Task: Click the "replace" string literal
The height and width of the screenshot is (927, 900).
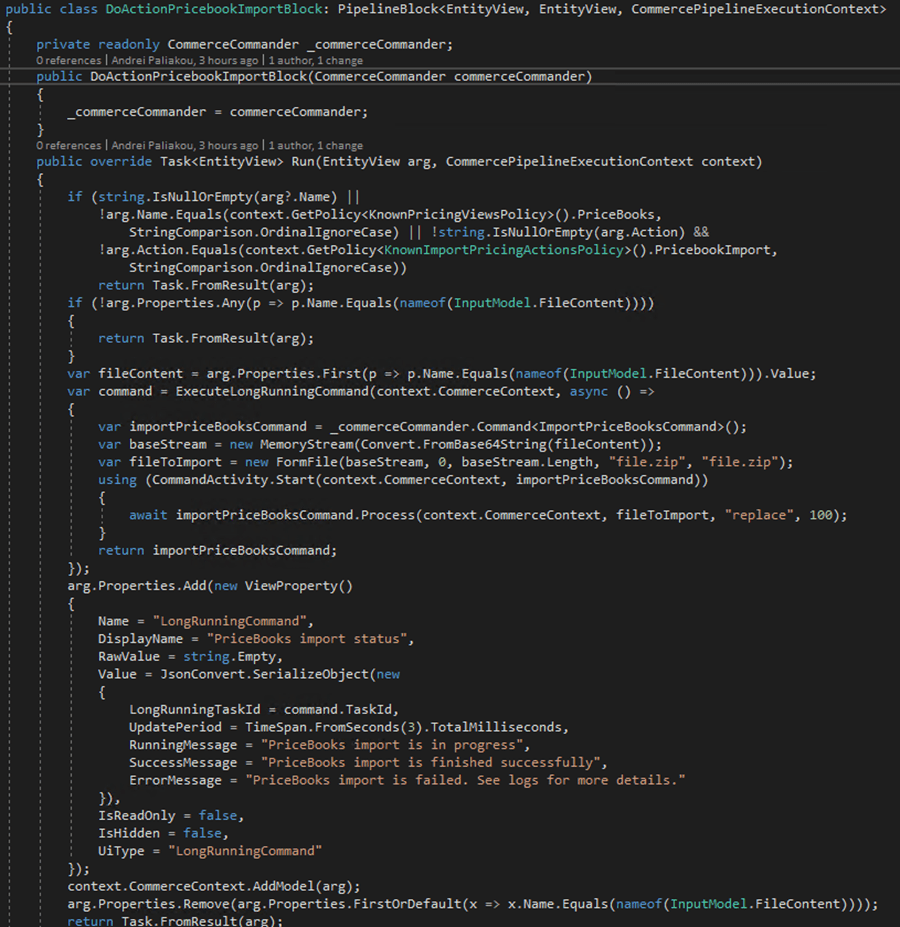Action: 759,515
